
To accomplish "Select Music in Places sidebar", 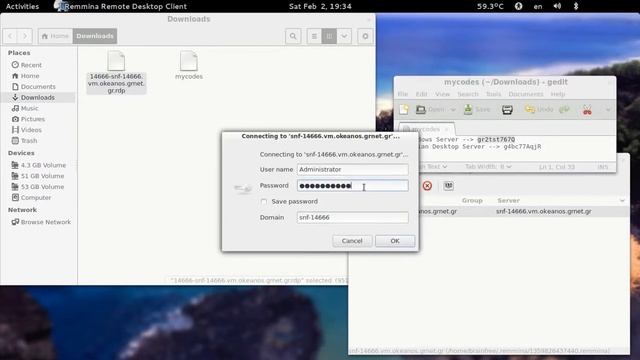I will 29,108.
